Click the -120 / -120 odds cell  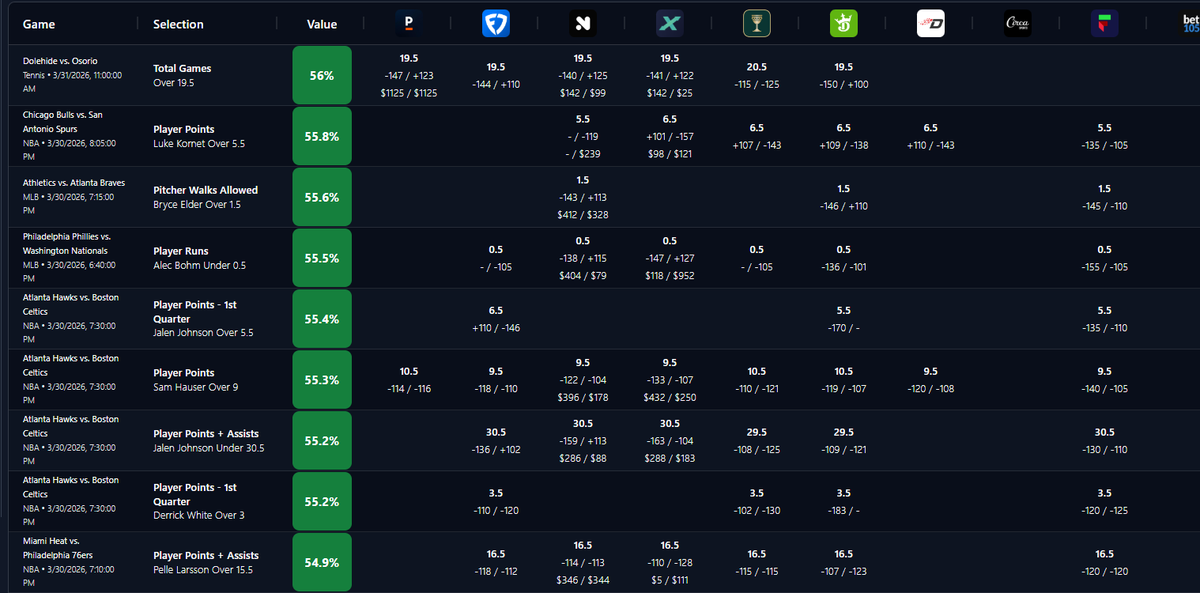pos(1104,572)
